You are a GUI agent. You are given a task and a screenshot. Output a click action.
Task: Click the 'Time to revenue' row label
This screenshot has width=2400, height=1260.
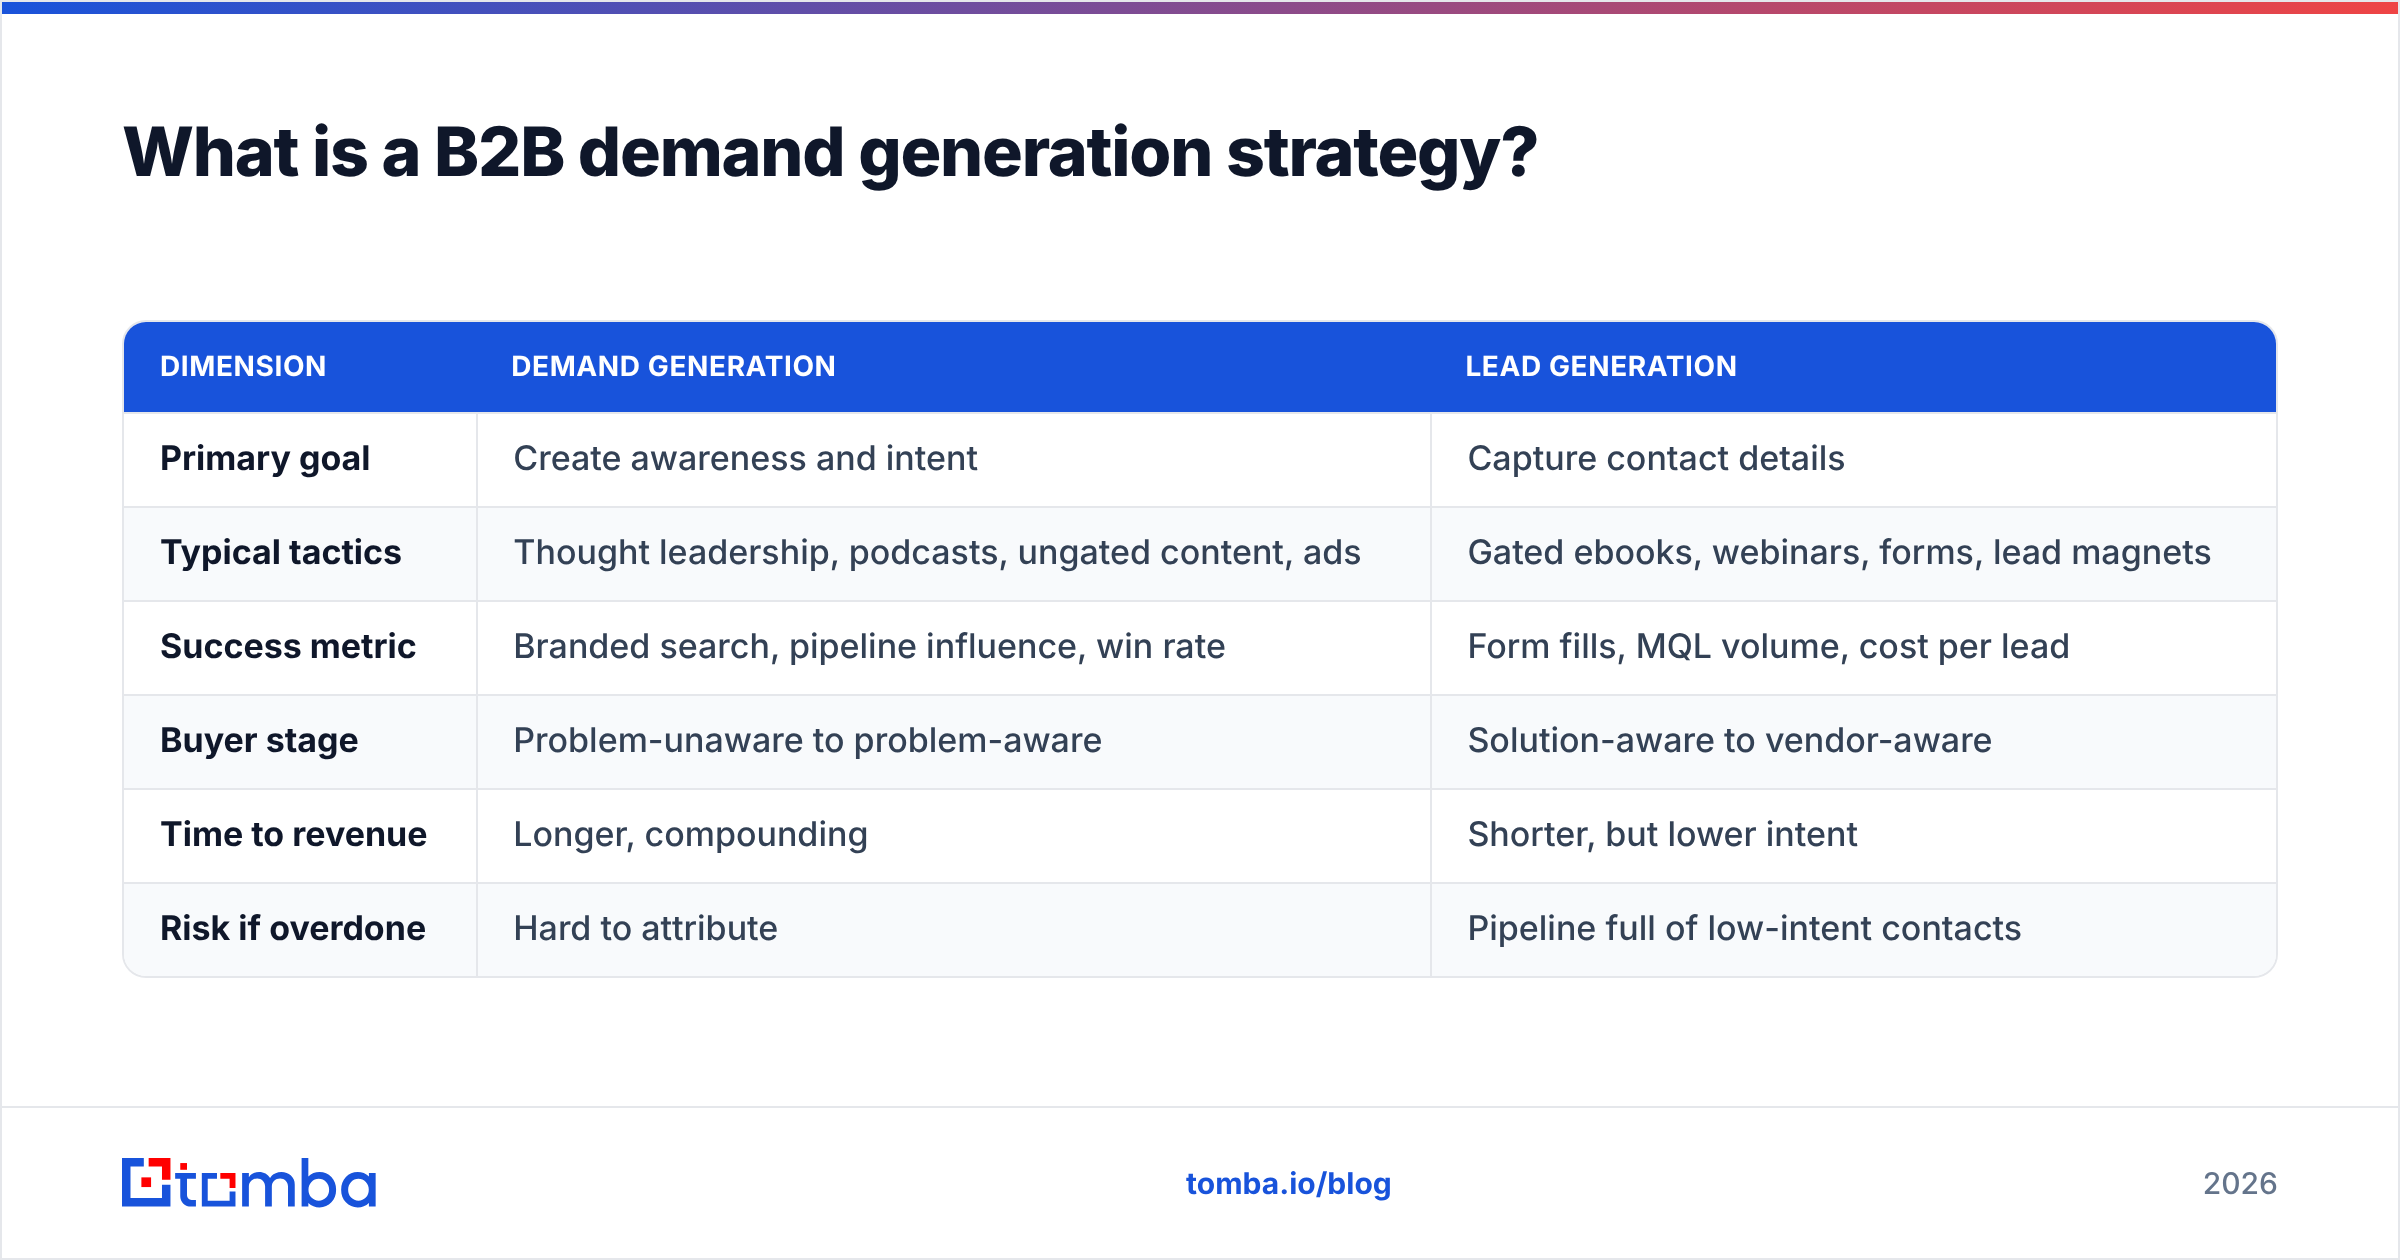pos(294,834)
